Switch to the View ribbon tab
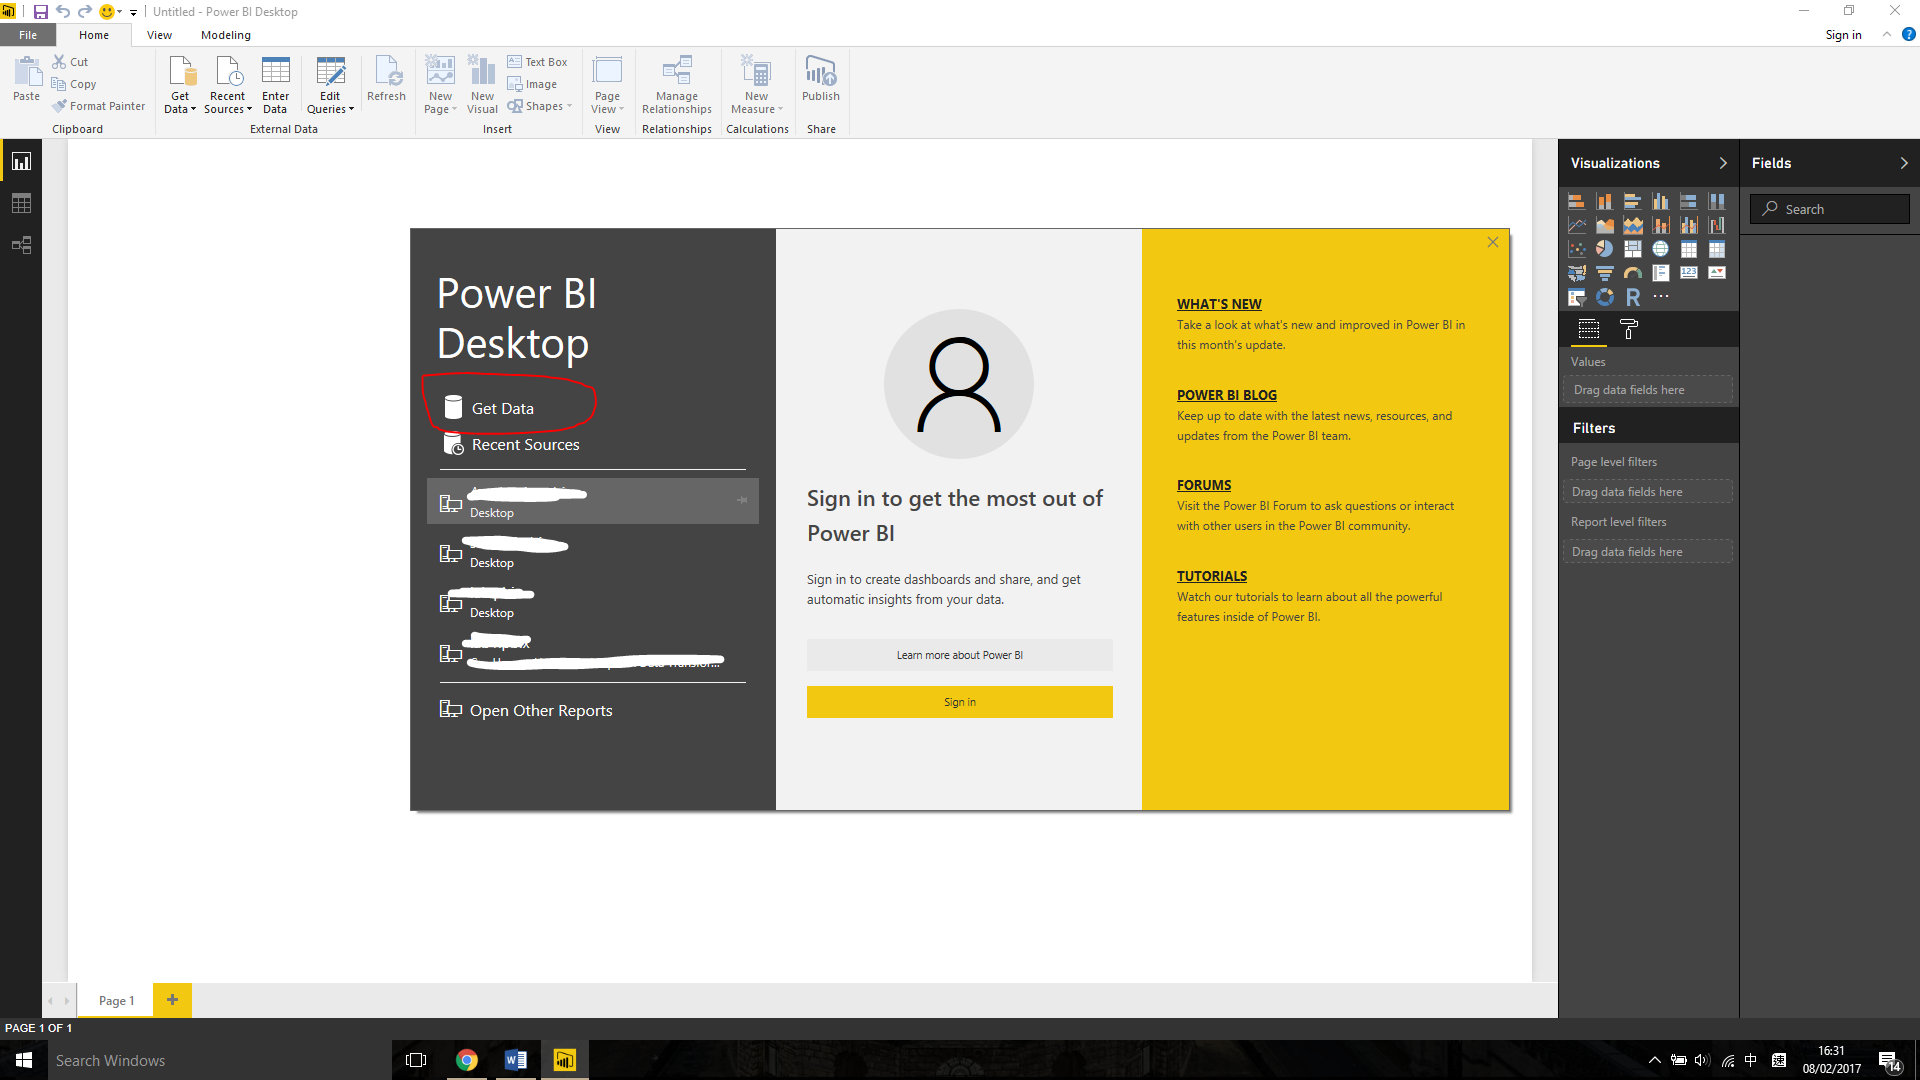This screenshot has width=1920, height=1080. coord(159,35)
